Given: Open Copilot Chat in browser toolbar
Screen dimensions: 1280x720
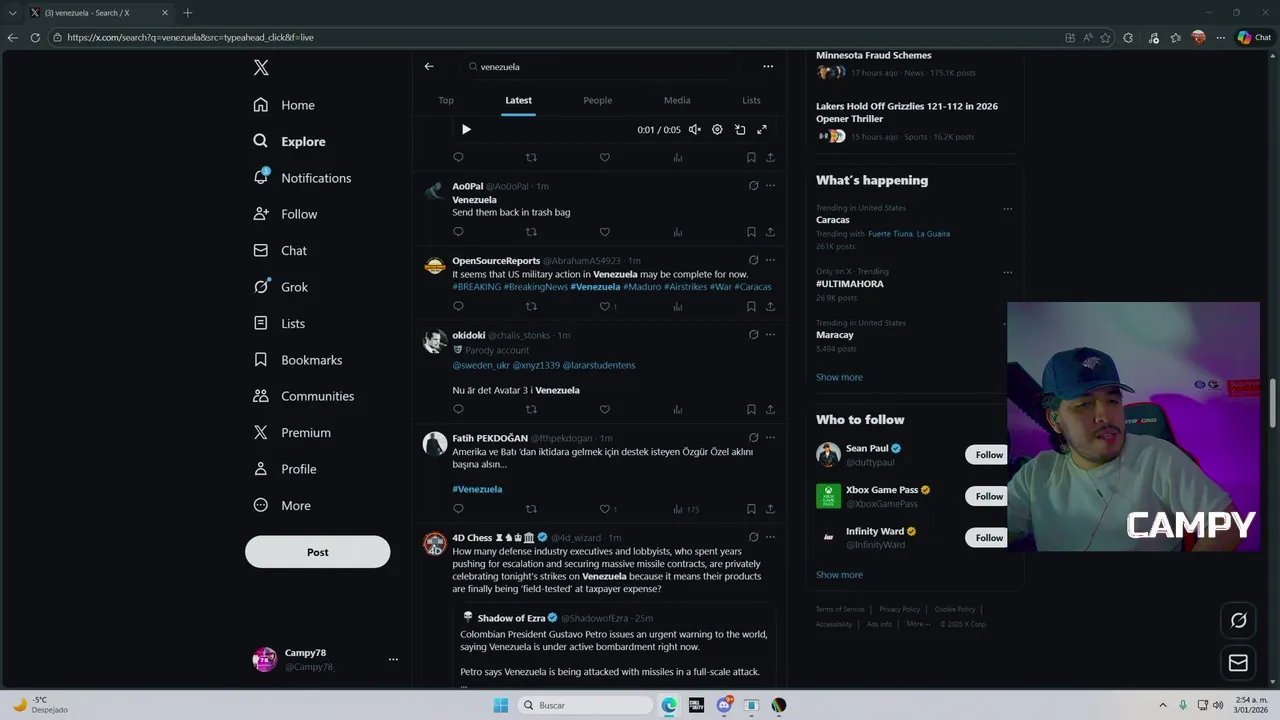Looking at the screenshot, I should click(x=1254, y=37).
